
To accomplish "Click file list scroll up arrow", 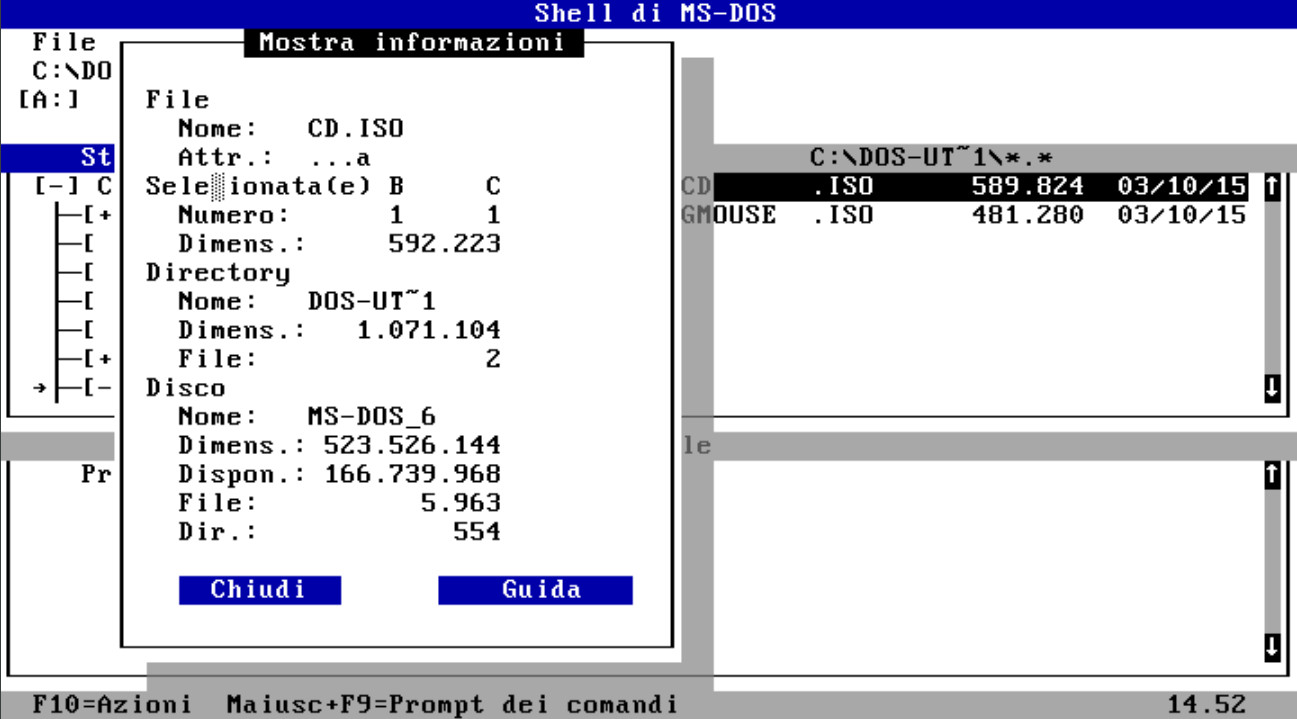I will 1272,187.
